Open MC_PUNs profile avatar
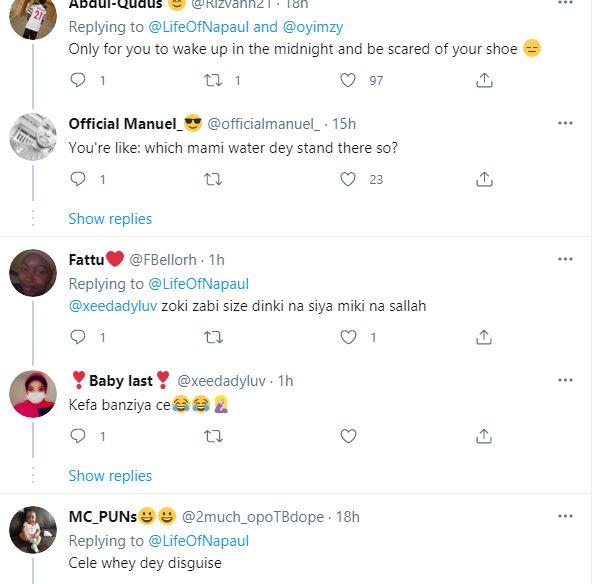The width and height of the screenshot is (594, 584). [33, 530]
